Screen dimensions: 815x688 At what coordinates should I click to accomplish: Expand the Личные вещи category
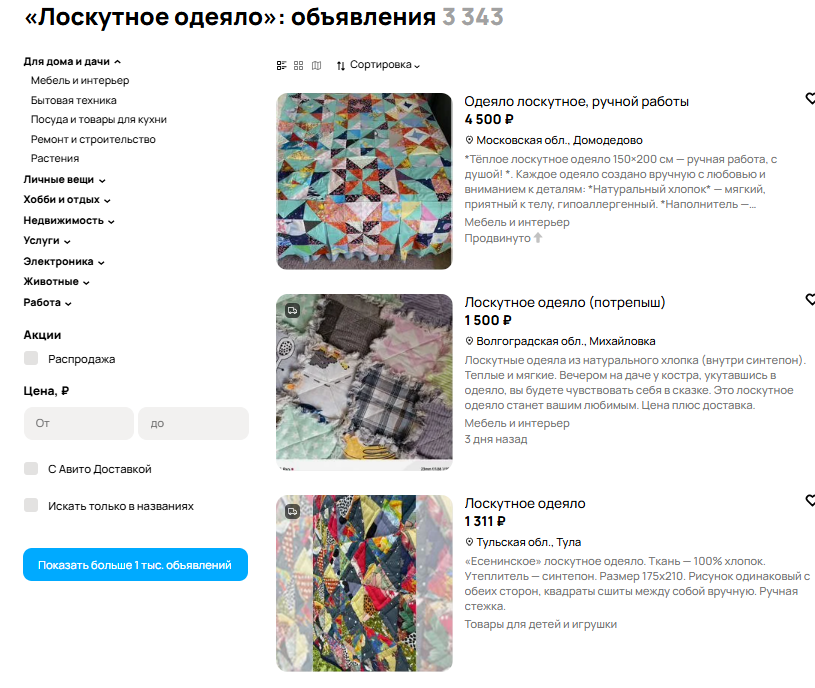[x=64, y=180]
